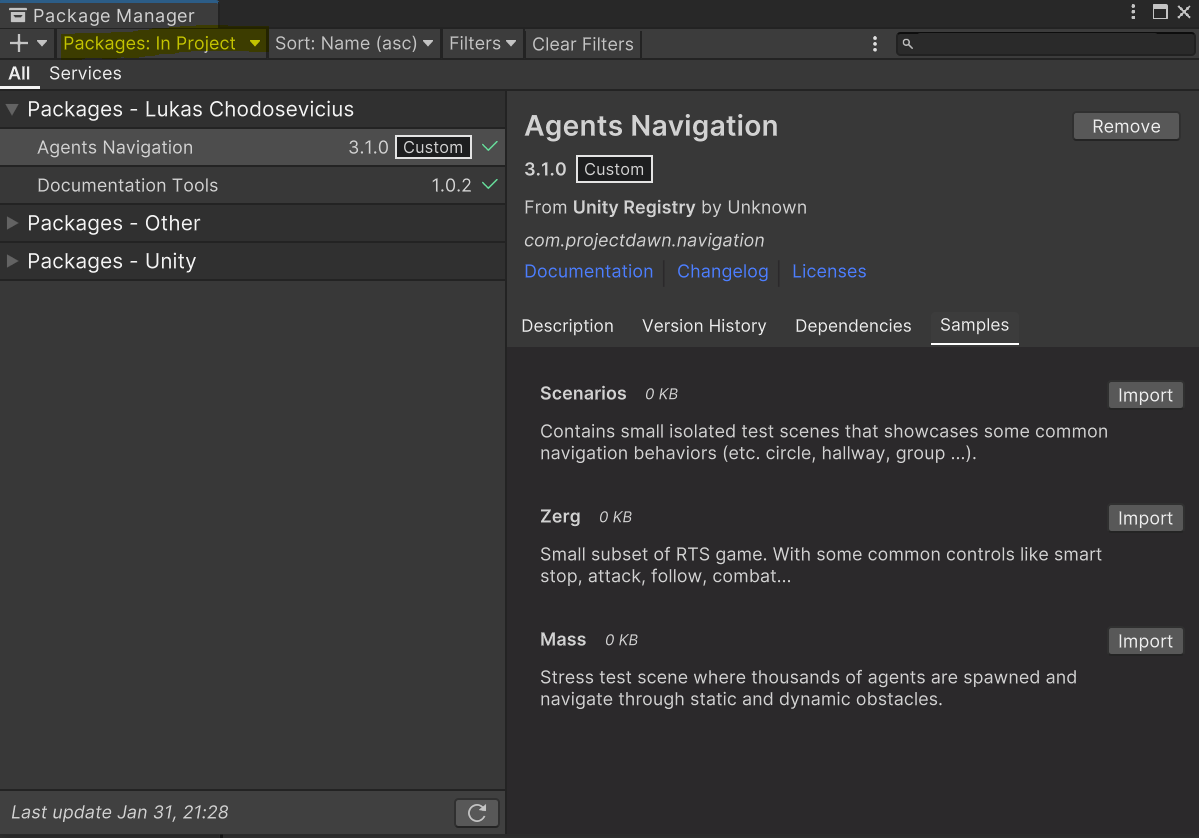Screen dimensions: 1199x838
Task: Open the Changelog link
Action: coord(722,271)
